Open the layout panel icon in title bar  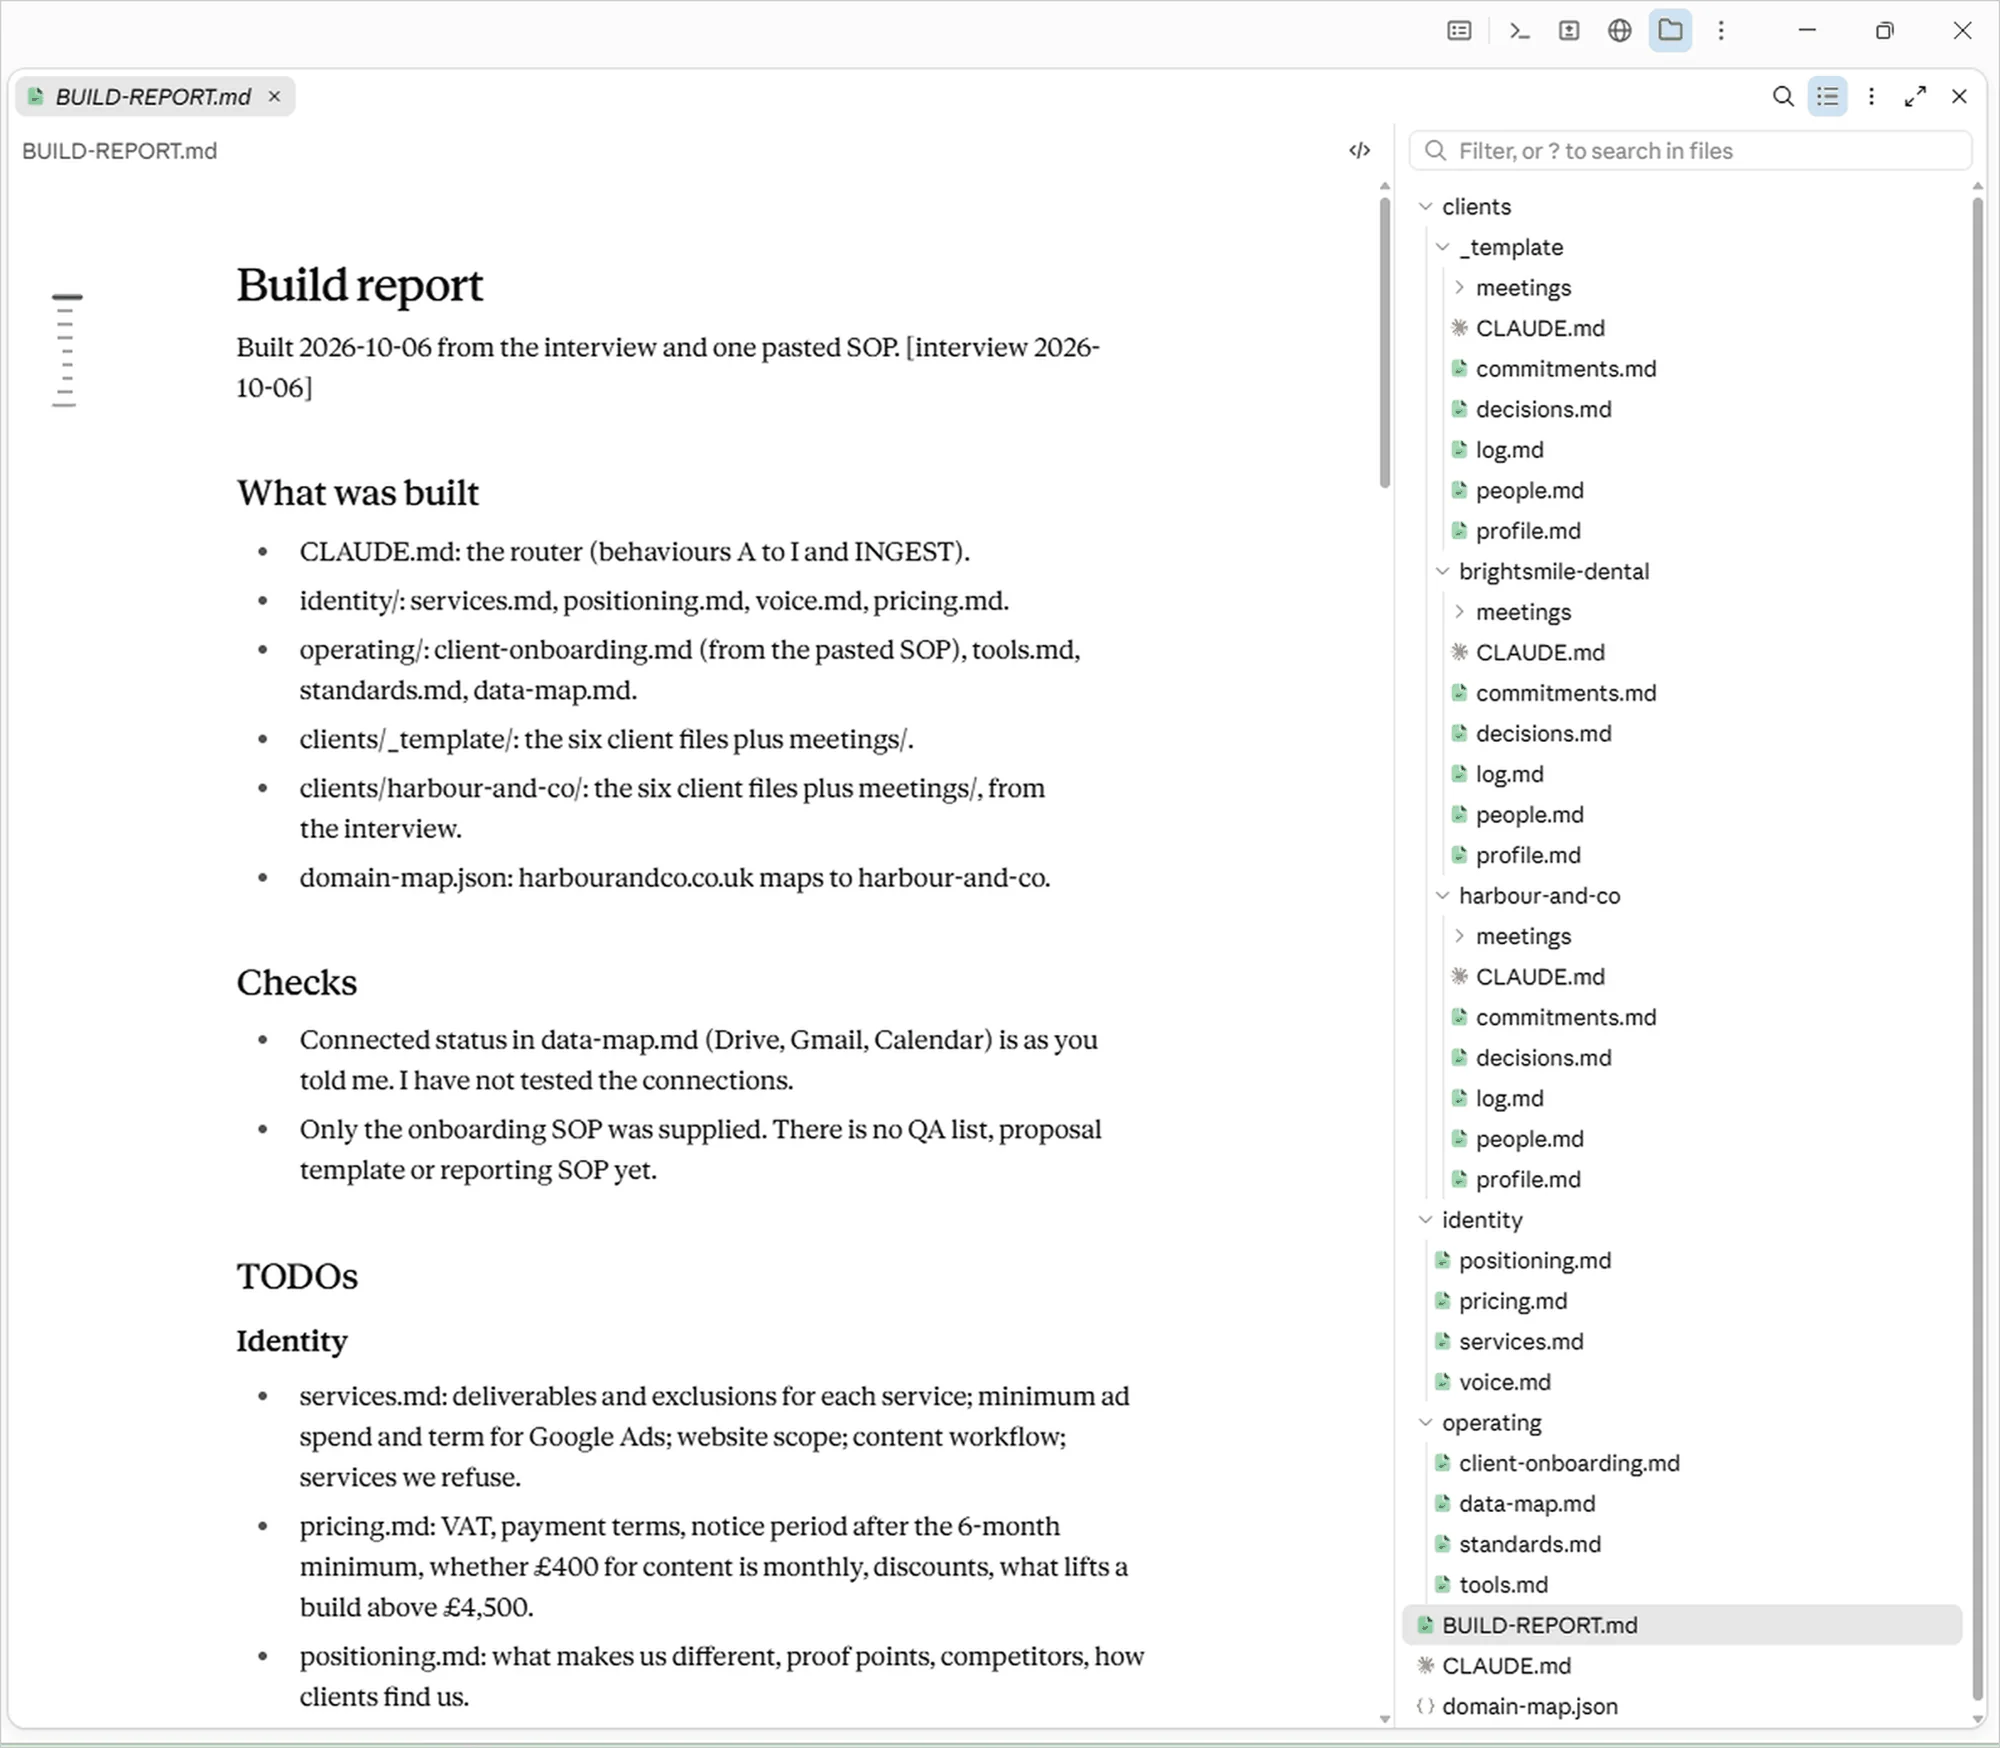(x=1460, y=31)
